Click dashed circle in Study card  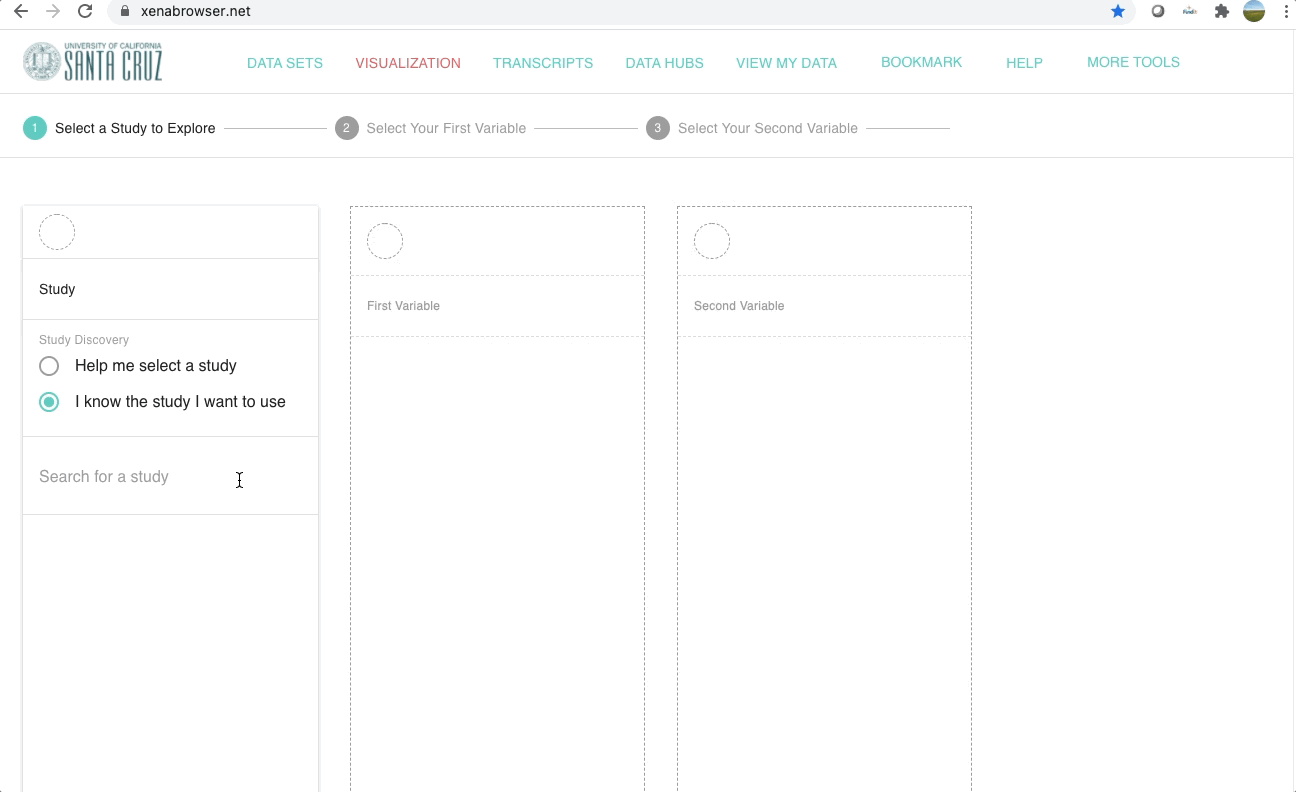pos(57,232)
